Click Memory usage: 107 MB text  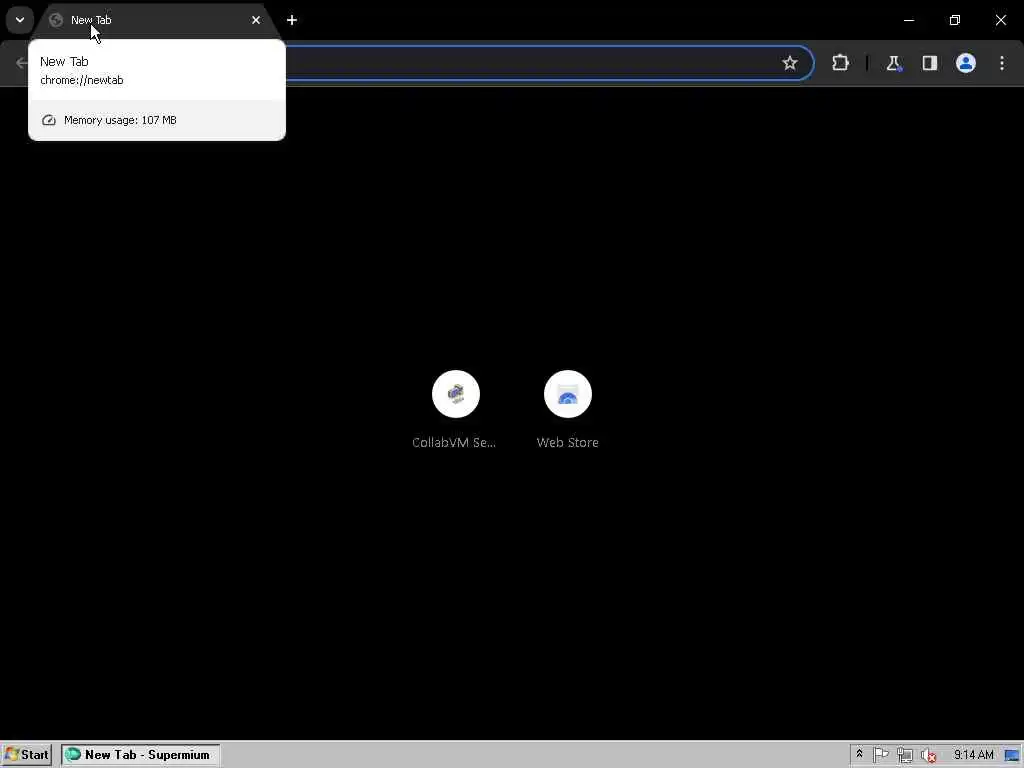120,120
